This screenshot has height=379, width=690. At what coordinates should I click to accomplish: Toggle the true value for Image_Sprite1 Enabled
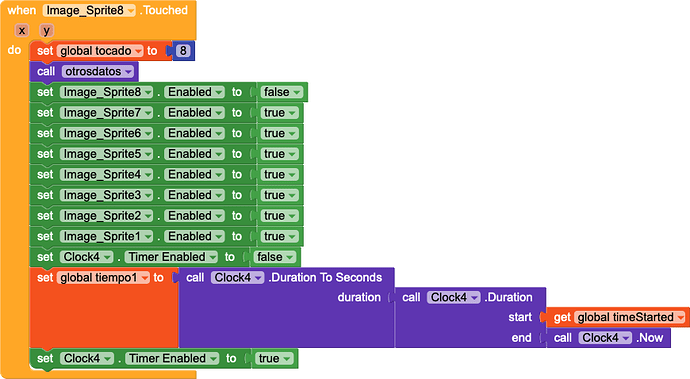click(279, 236)
